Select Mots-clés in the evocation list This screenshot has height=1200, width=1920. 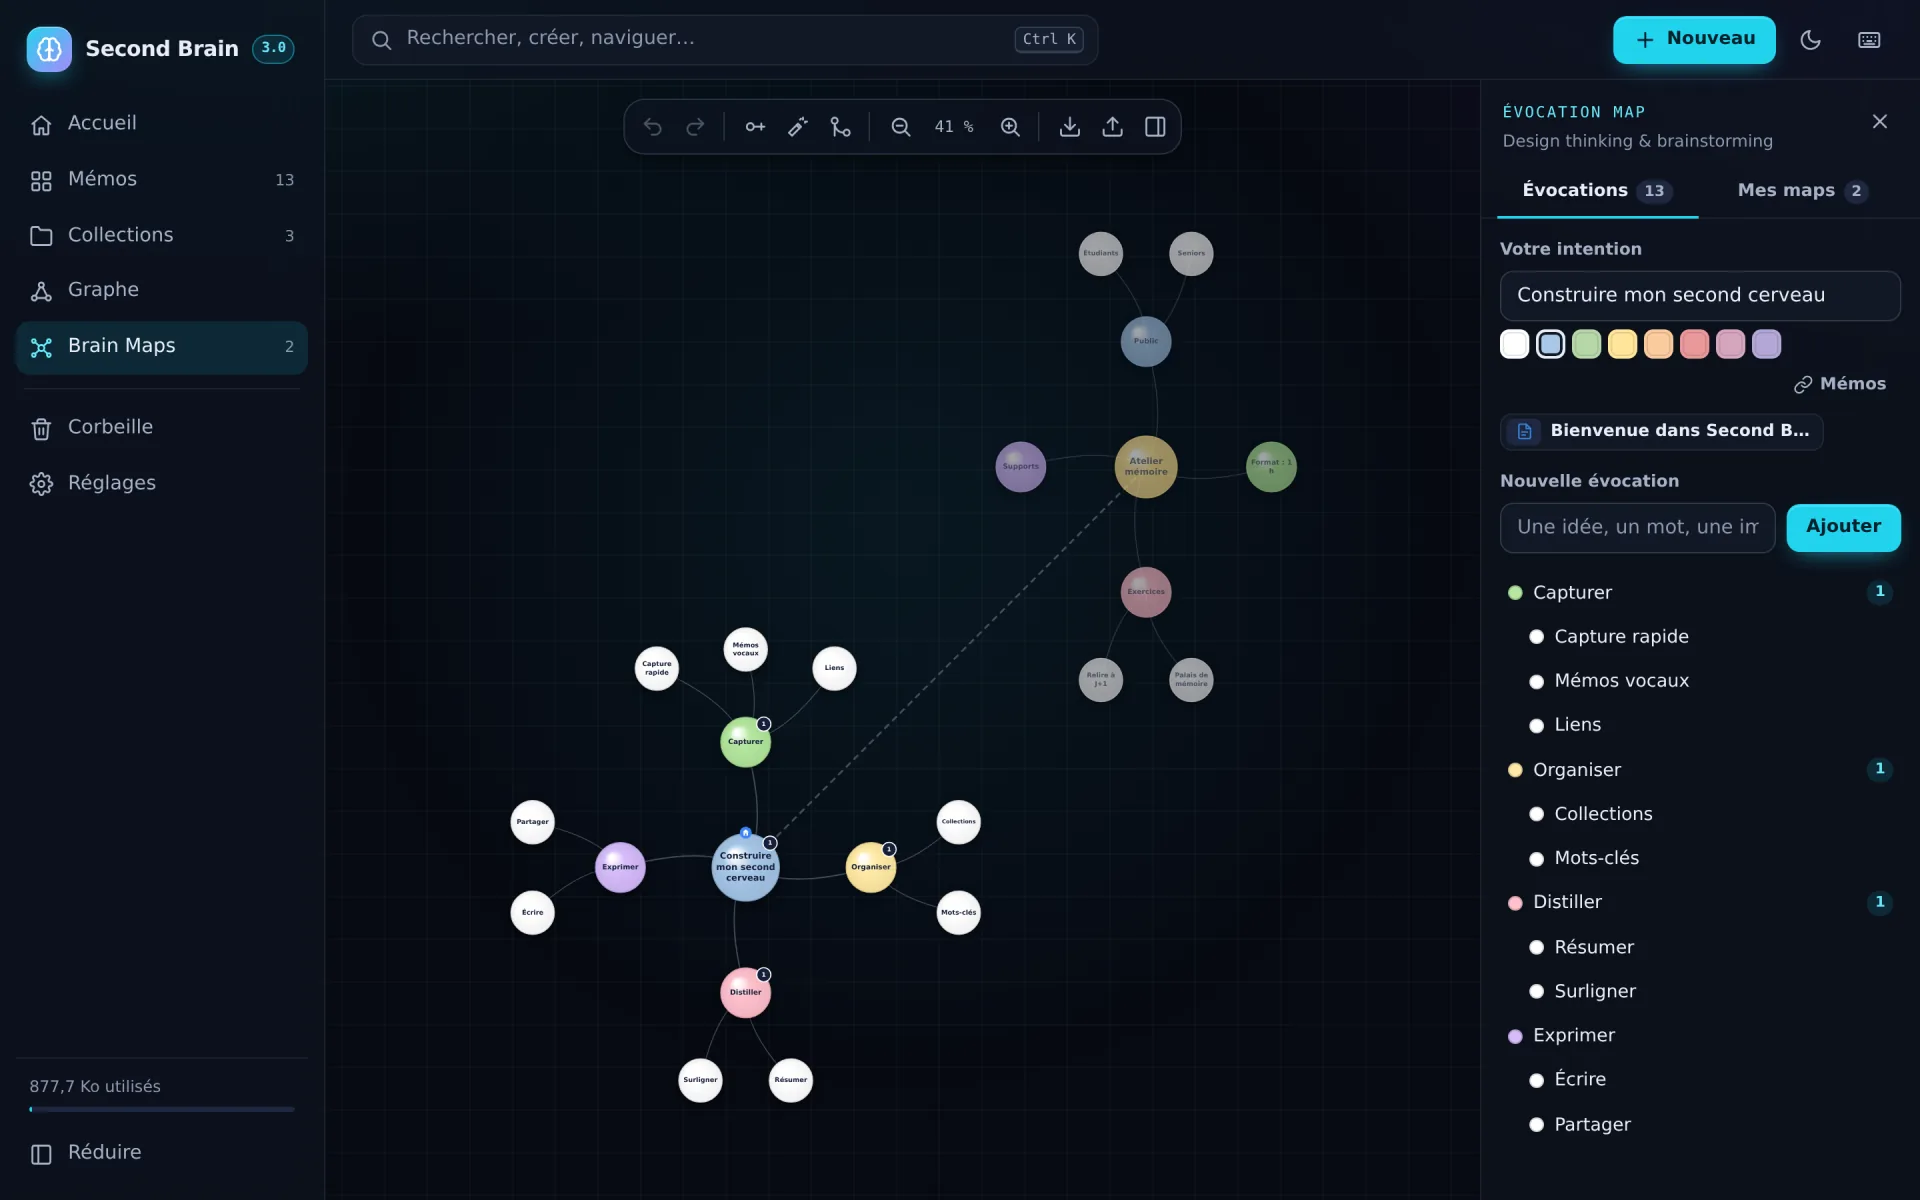tap(1710, 859)
